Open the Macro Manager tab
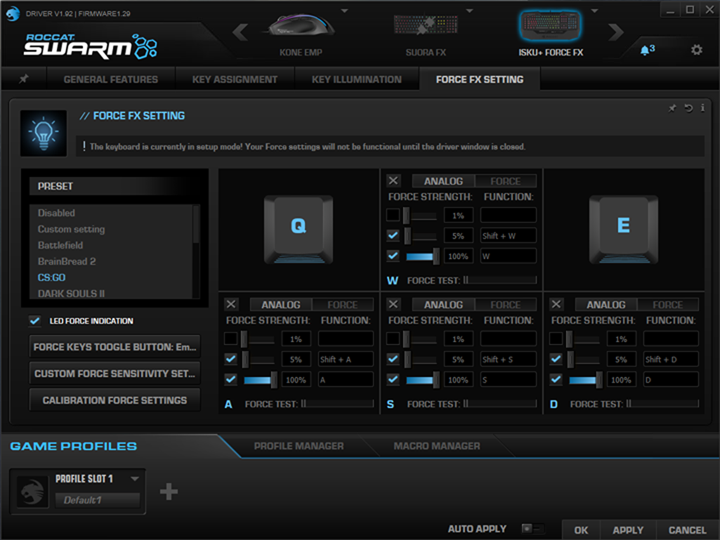Screen dimensions: 720x540 pyautogui.click(x=436, y=446)
